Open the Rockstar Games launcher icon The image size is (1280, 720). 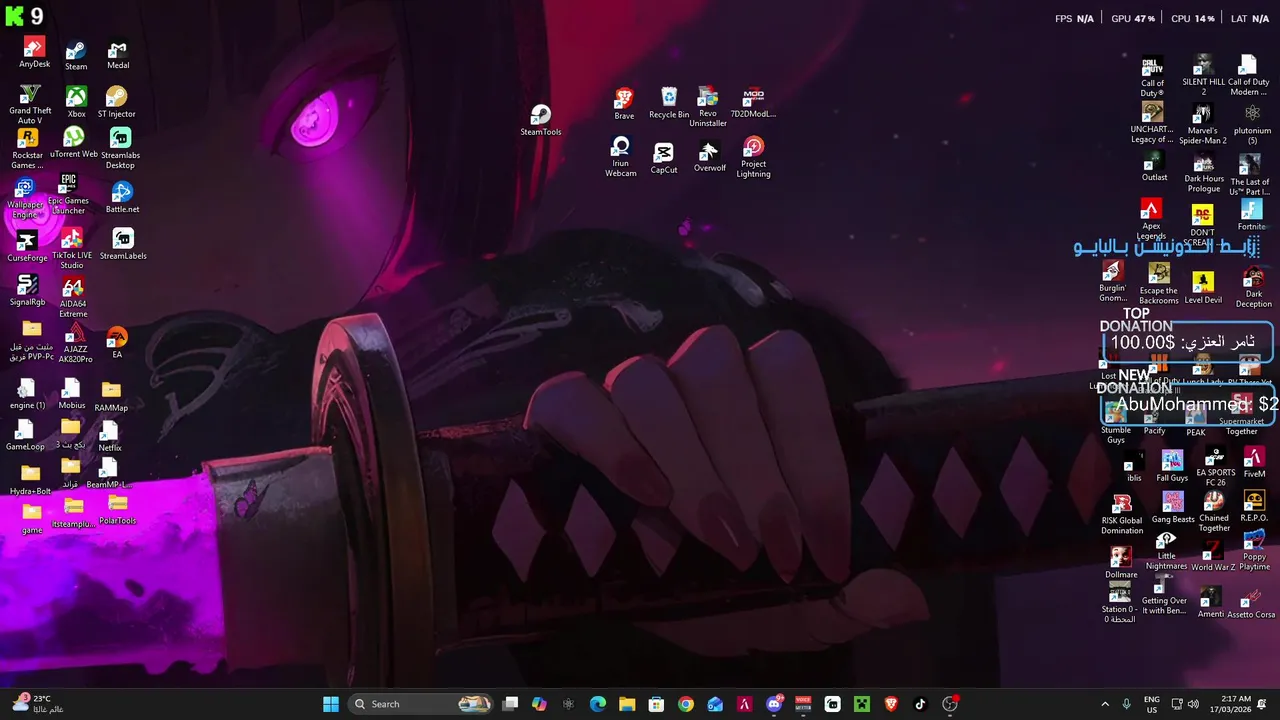click(x=28, y=149)
